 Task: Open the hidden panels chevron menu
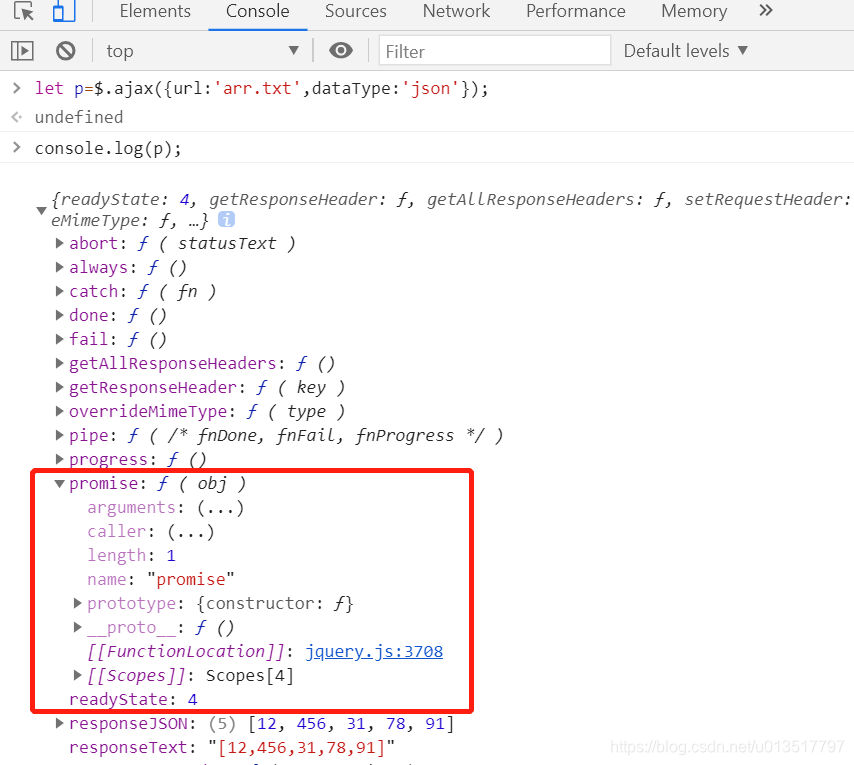pyautogui.click(x=765, y=11)
